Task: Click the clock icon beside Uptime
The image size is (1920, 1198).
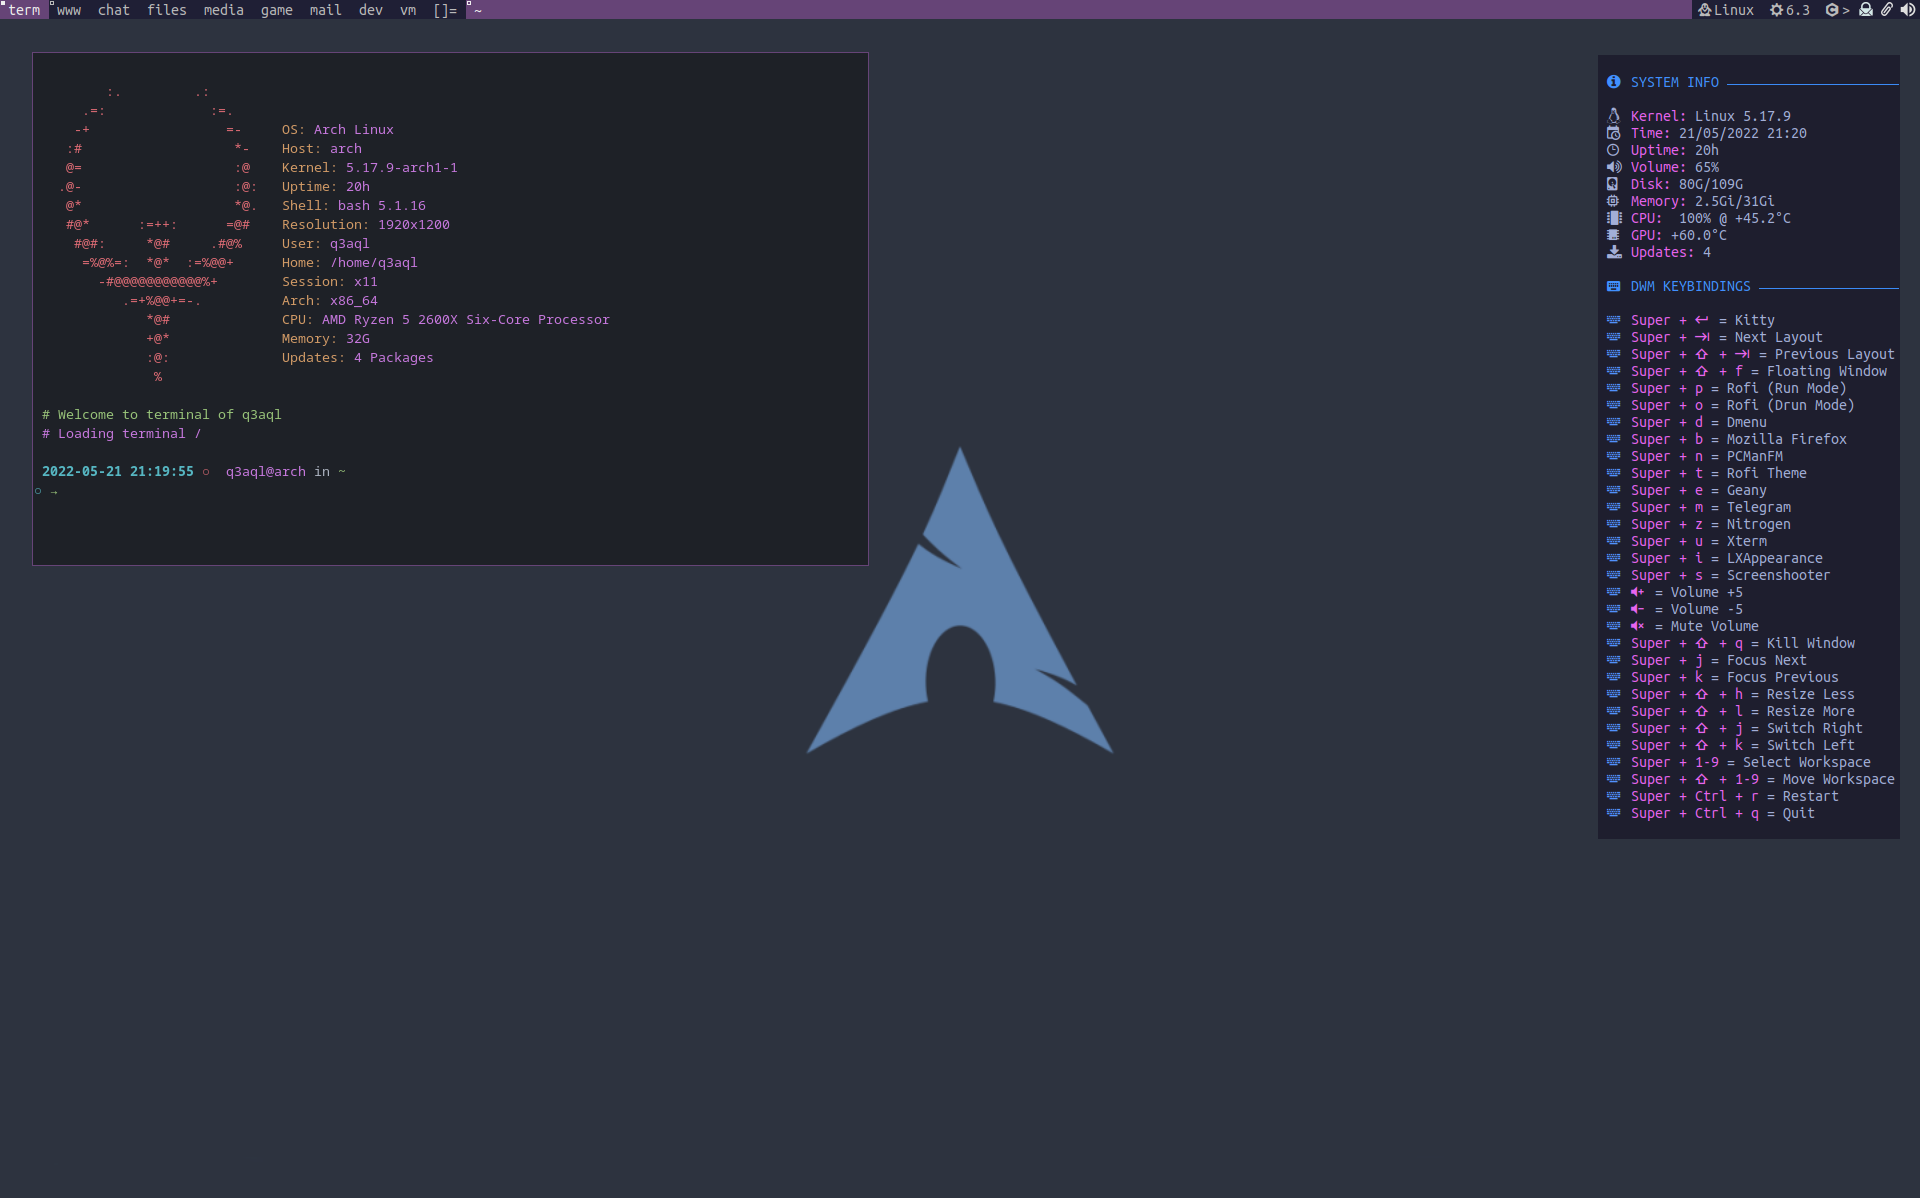Action: (x=1613, y=150)
